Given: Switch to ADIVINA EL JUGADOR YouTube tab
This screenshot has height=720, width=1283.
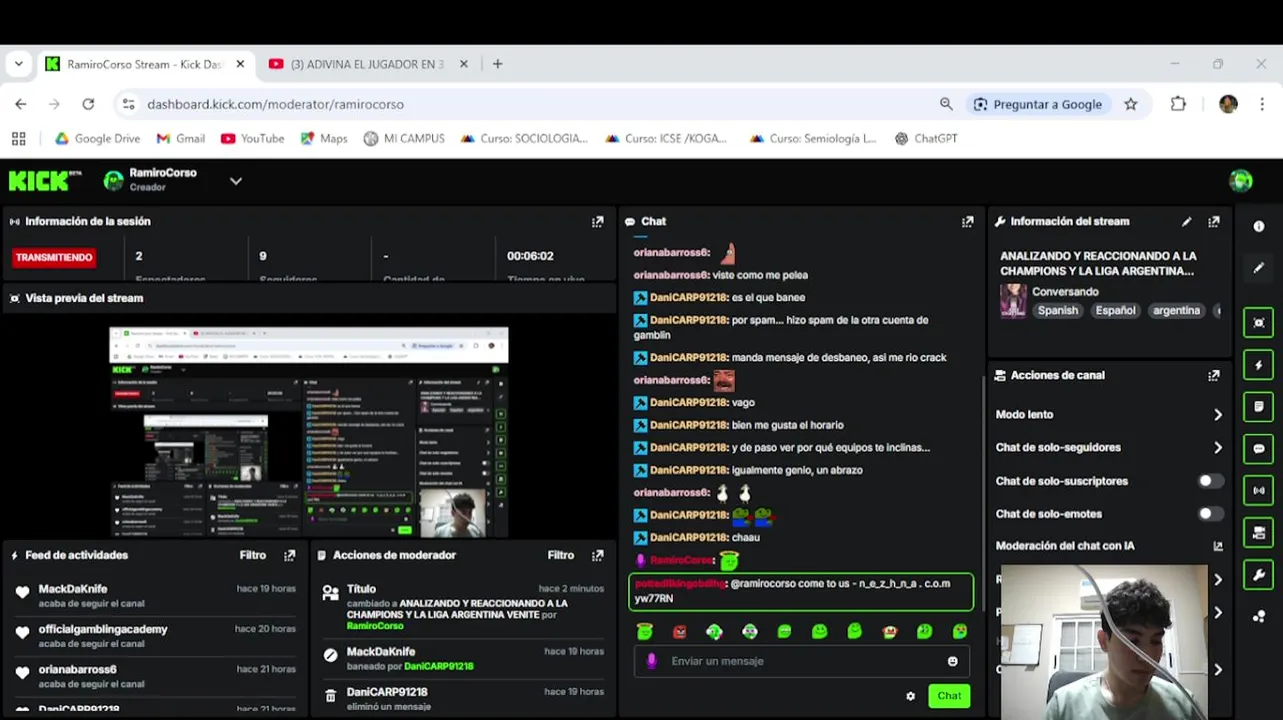Looking at the screenshot, I should click(x=368, y=64).
